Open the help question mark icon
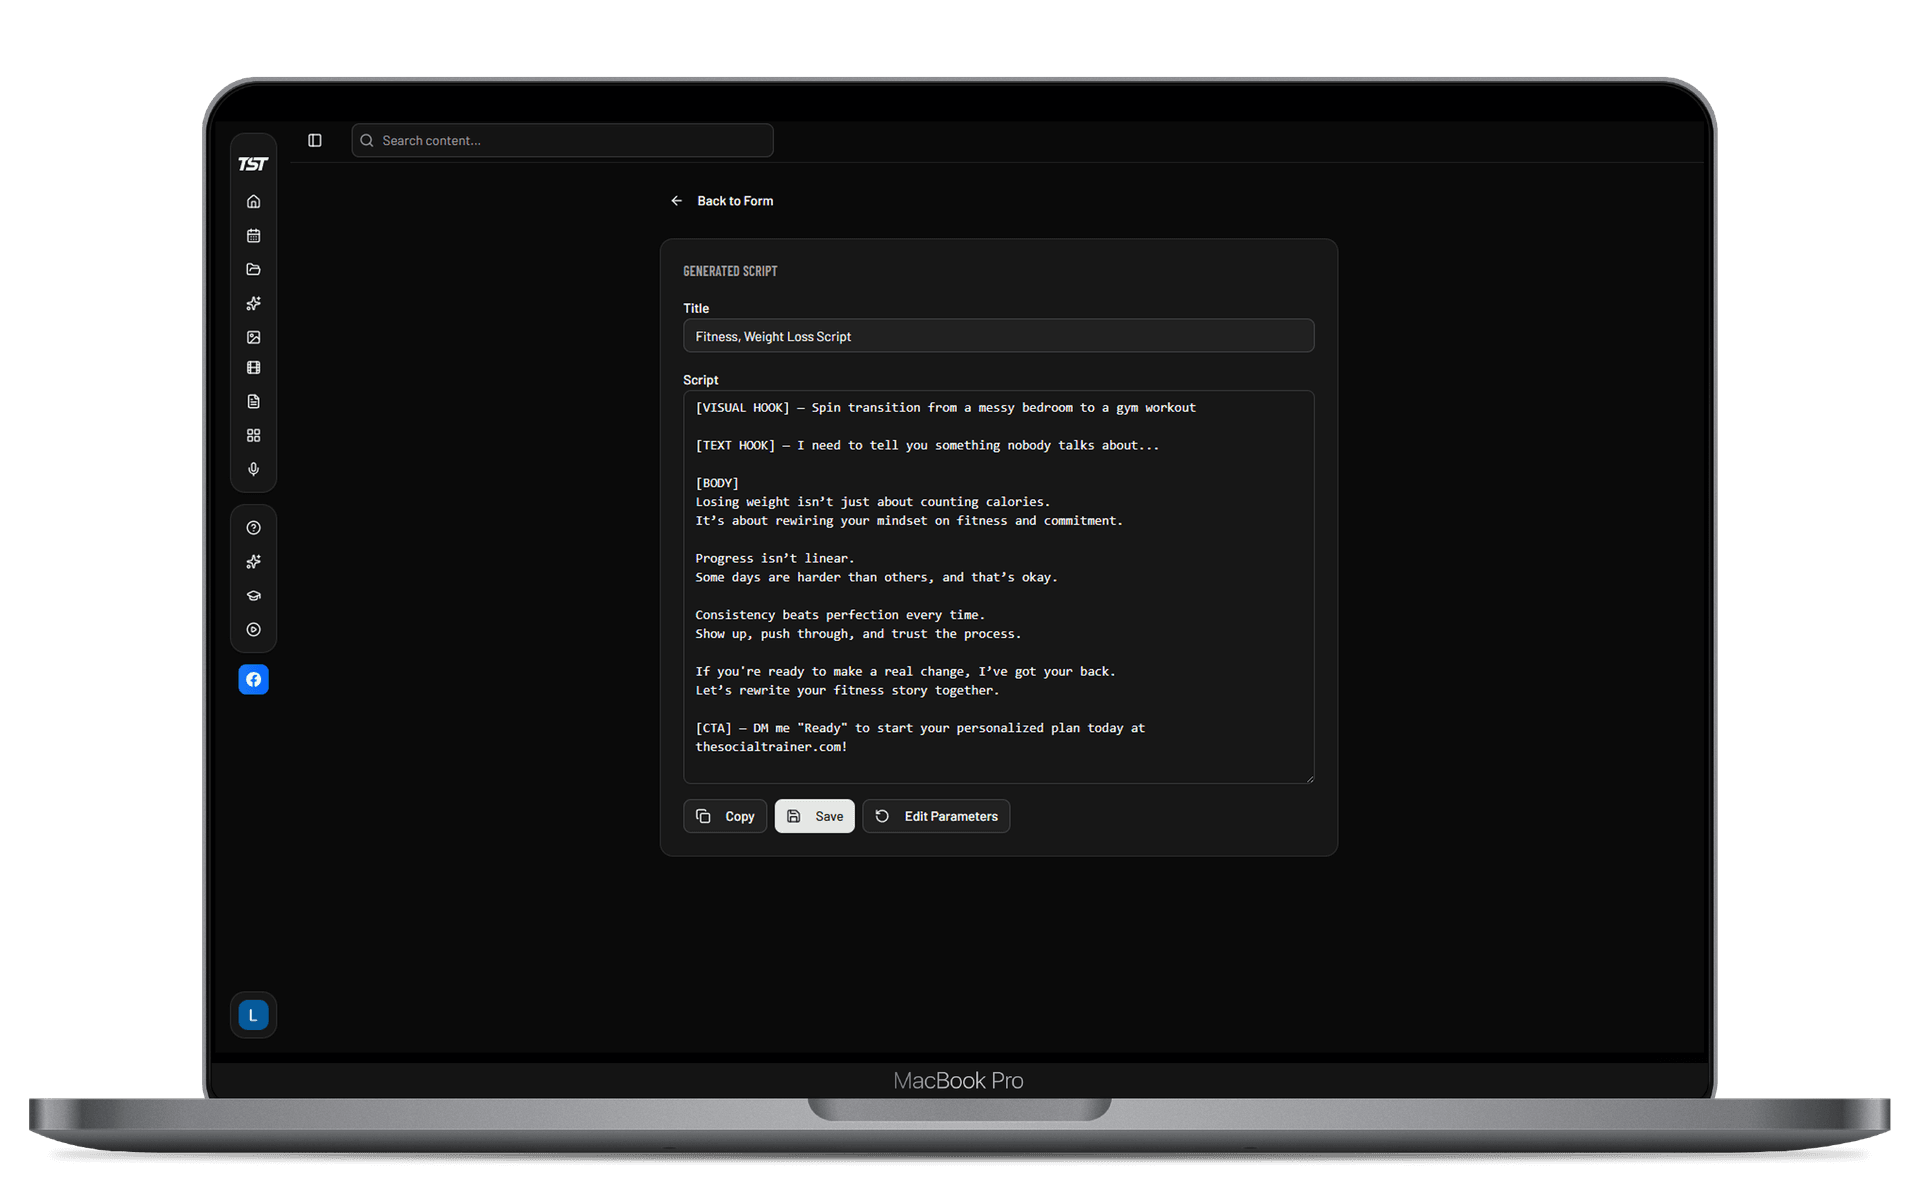The width and height of the screenshot is (1920, 1188). 253,527
